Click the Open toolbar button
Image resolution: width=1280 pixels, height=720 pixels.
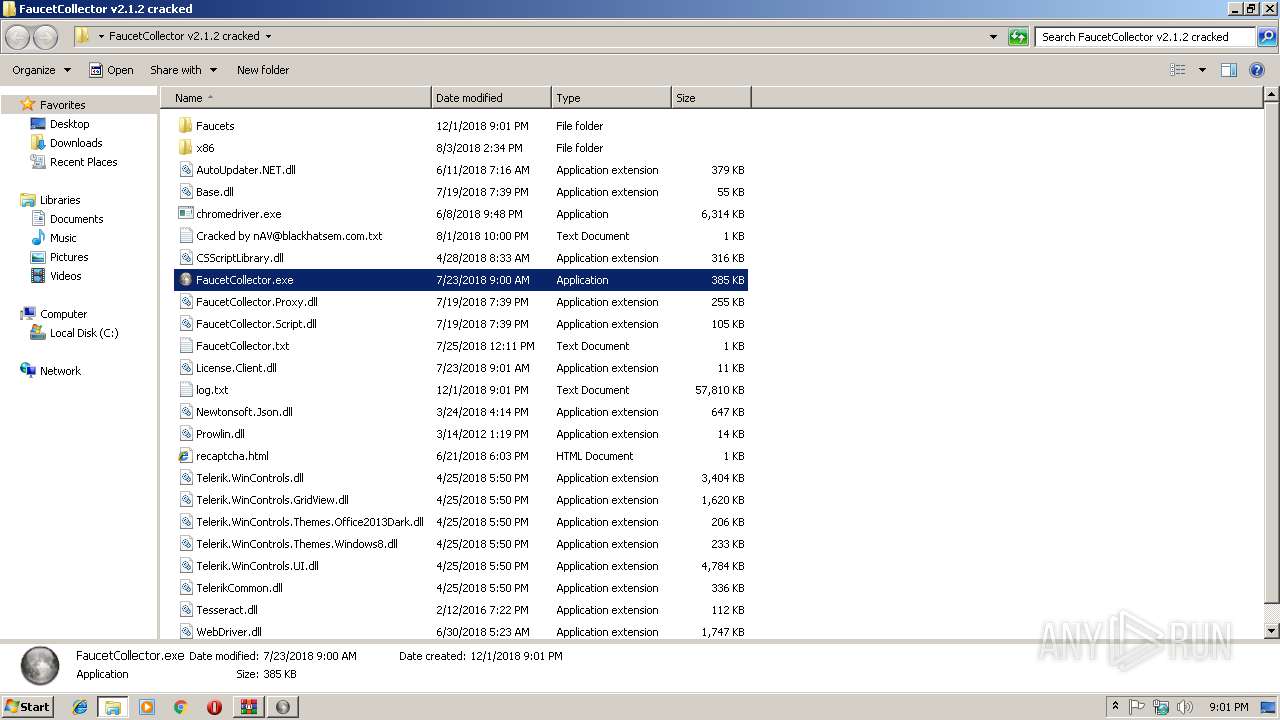pyautogui.click(x=111, y=70)
